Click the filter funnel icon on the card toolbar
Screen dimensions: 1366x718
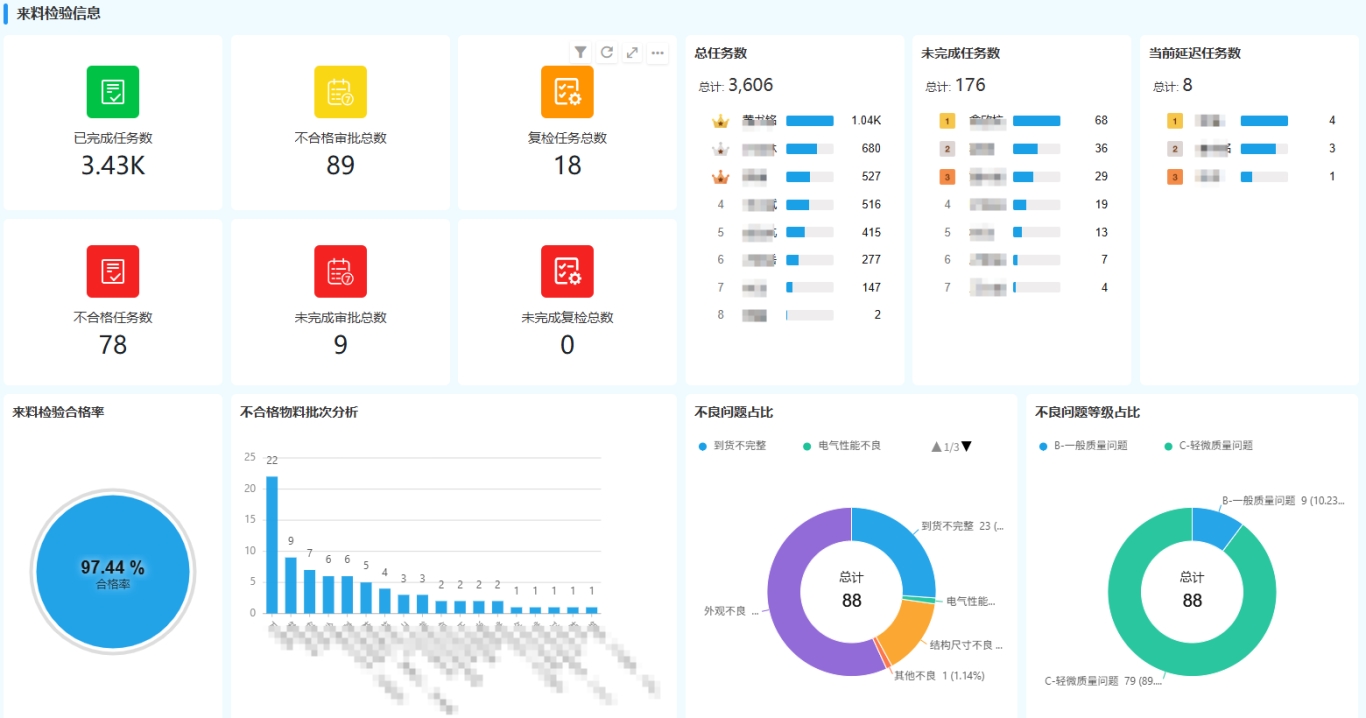(x=580, y=53)
